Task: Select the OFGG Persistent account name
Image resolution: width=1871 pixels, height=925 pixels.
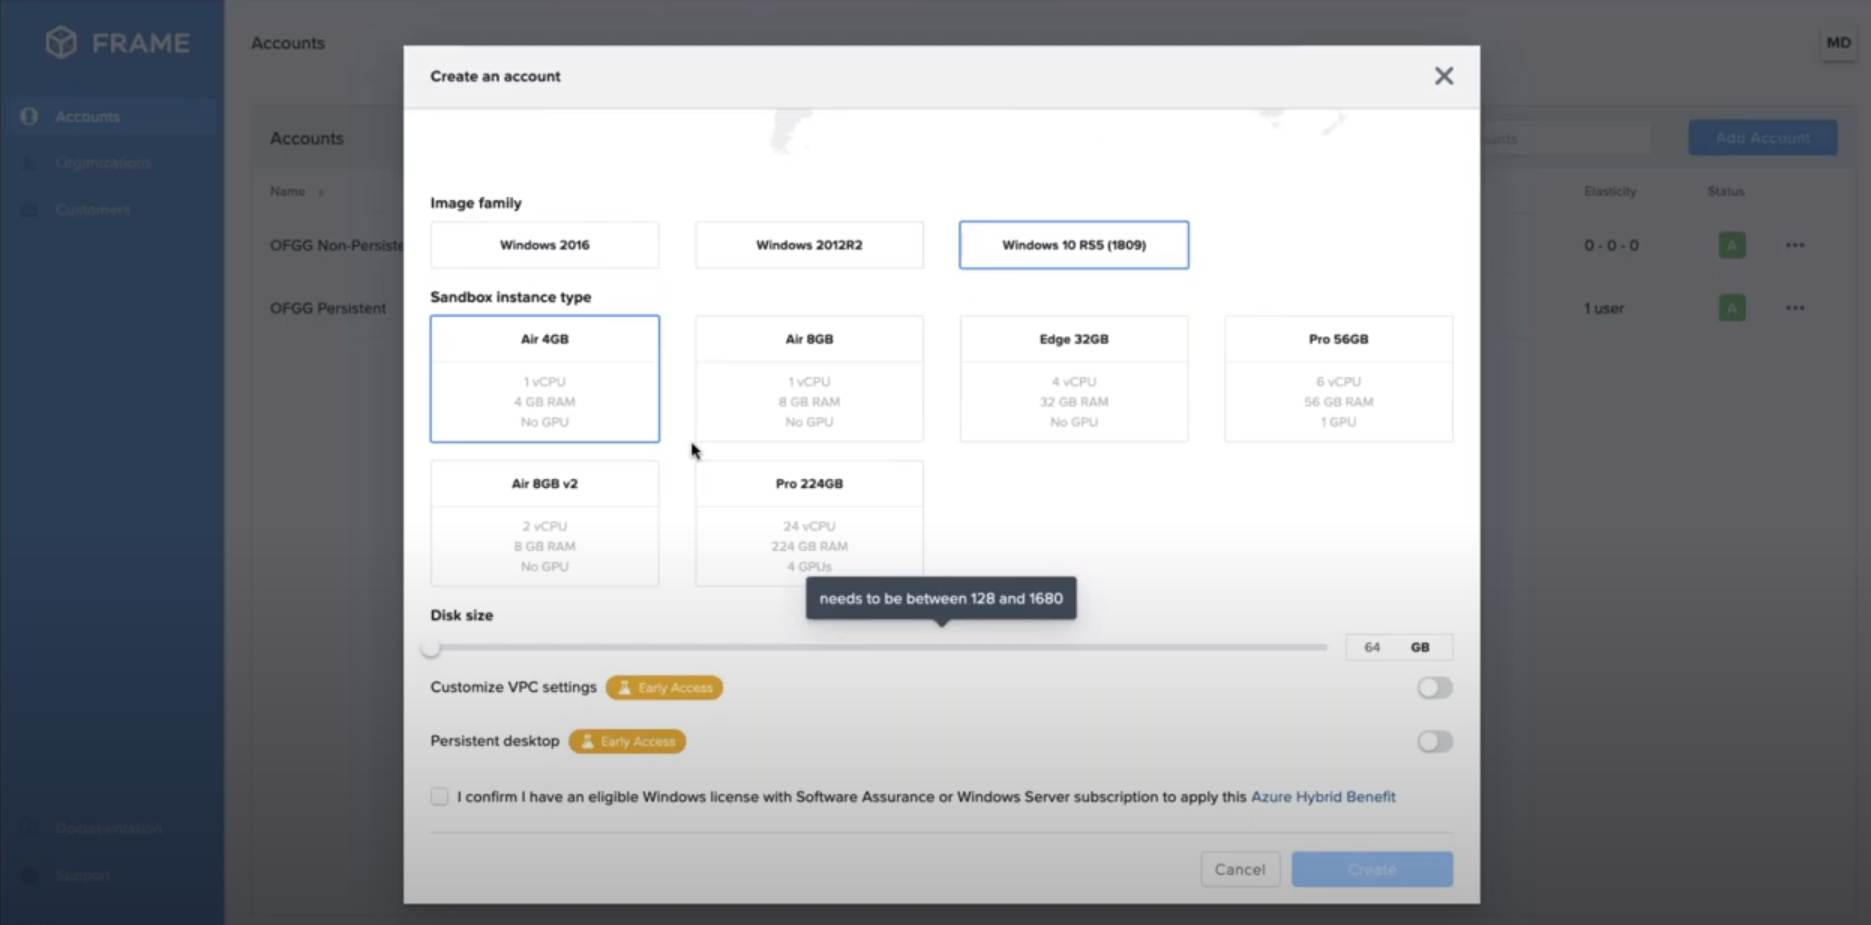Action: click(328, 308)
